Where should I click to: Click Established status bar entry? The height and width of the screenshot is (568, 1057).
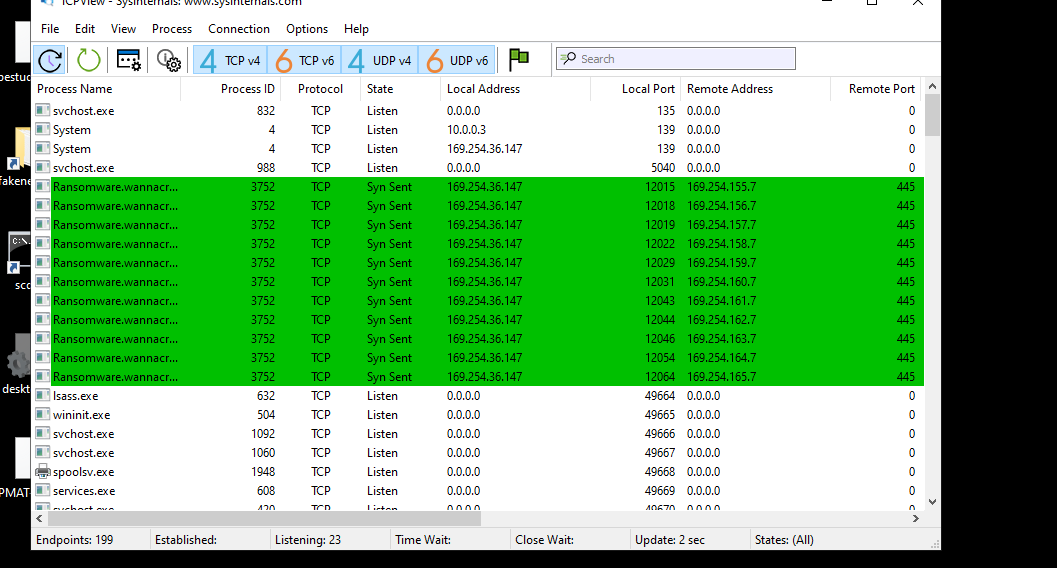point(186,540)
